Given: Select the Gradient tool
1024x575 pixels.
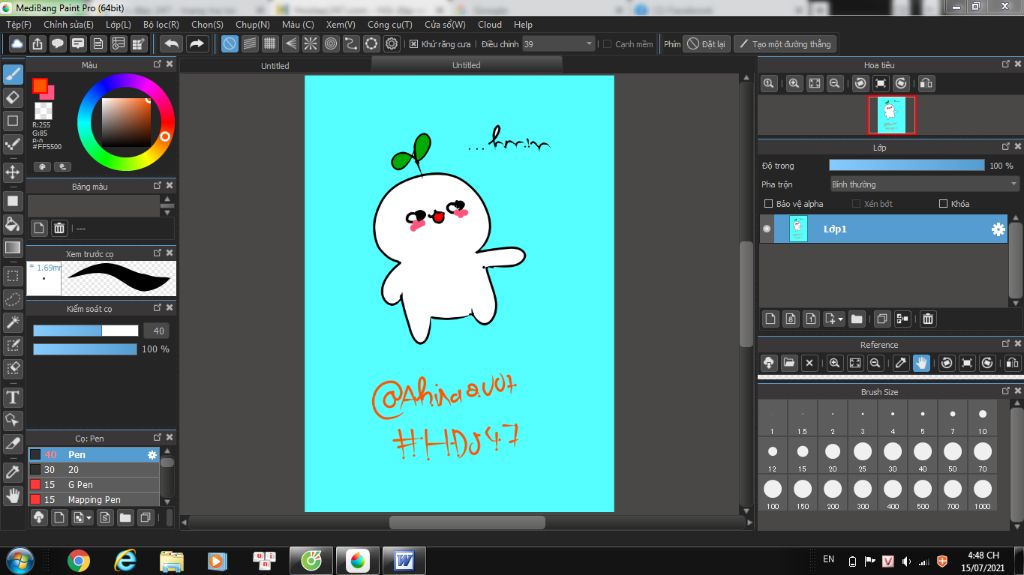Looking at the screenshot, I should 12,248.
